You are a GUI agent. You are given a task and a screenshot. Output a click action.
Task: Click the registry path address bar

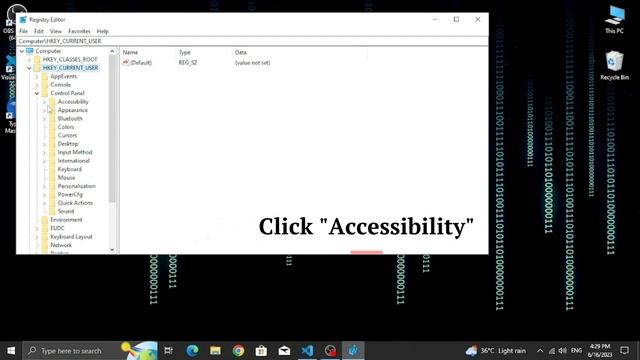coord(252,41)
